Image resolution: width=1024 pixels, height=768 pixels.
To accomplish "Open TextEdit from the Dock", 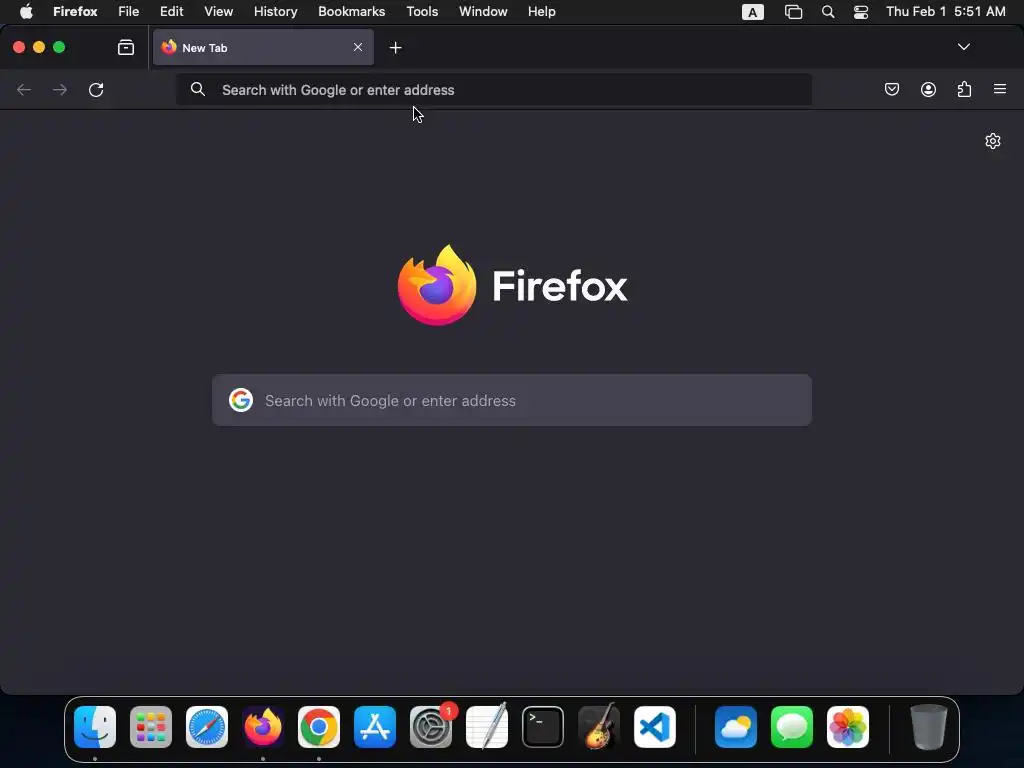I will click(x=487, y=727).
